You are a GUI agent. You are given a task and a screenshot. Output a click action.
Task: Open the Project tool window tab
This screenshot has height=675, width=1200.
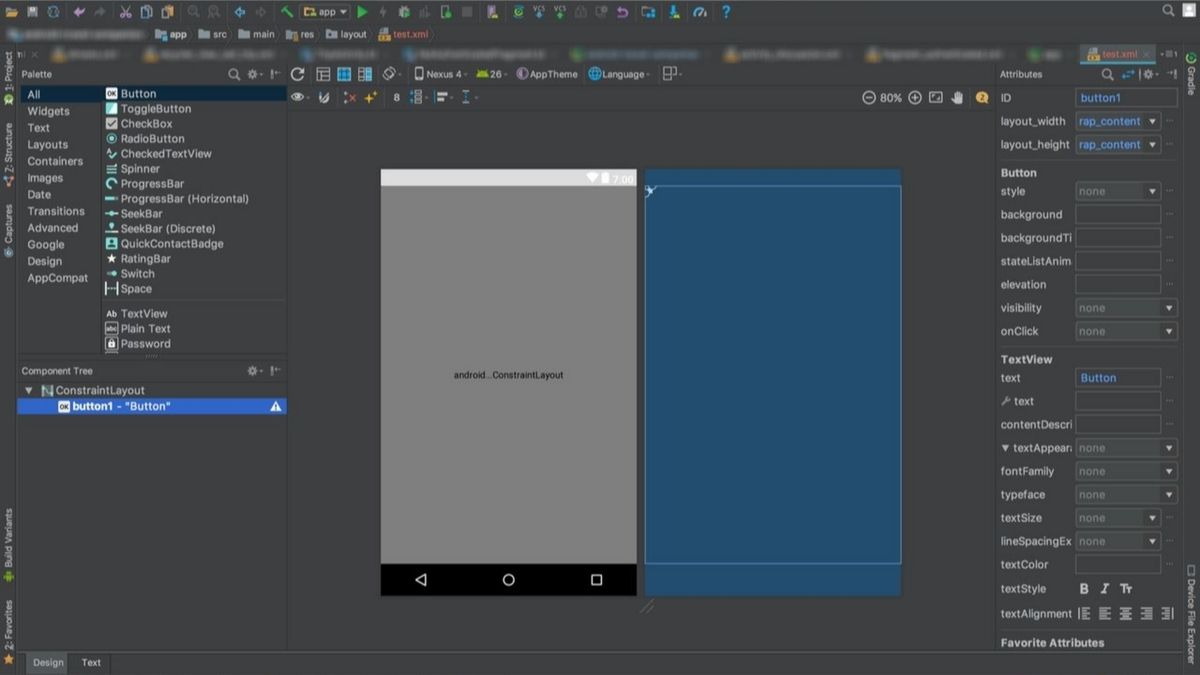click(9, 78)
